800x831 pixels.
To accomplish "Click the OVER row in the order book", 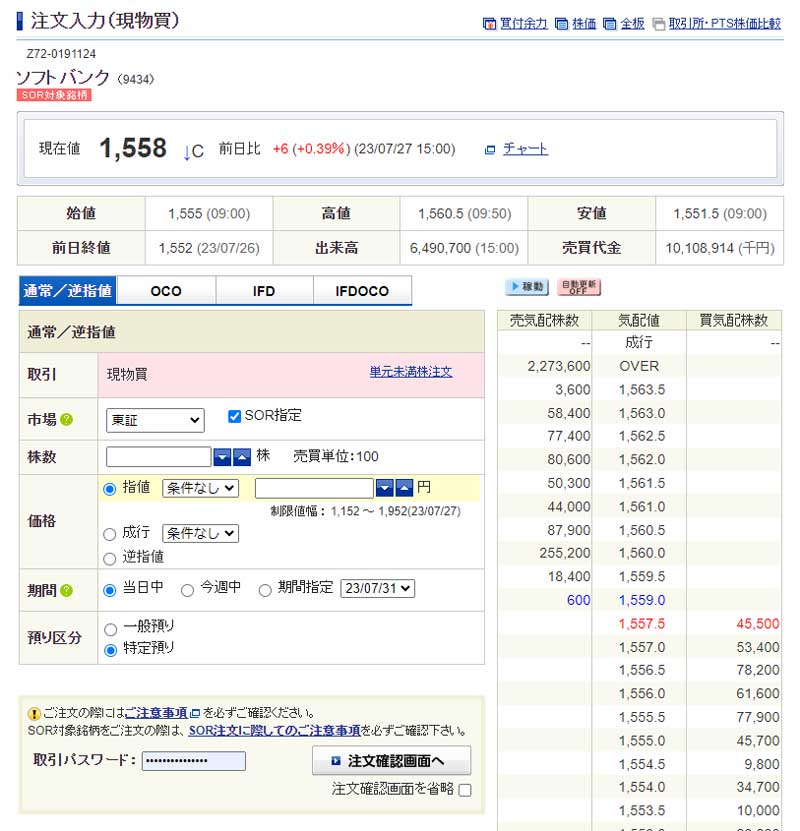I will [x=639, y=366].
